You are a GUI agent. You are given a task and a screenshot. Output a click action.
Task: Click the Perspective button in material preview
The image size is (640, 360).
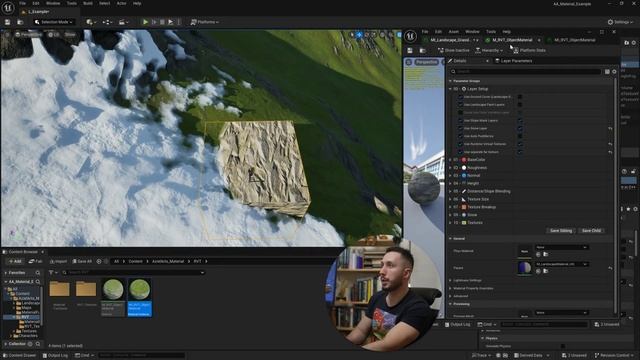pos(426,62)
